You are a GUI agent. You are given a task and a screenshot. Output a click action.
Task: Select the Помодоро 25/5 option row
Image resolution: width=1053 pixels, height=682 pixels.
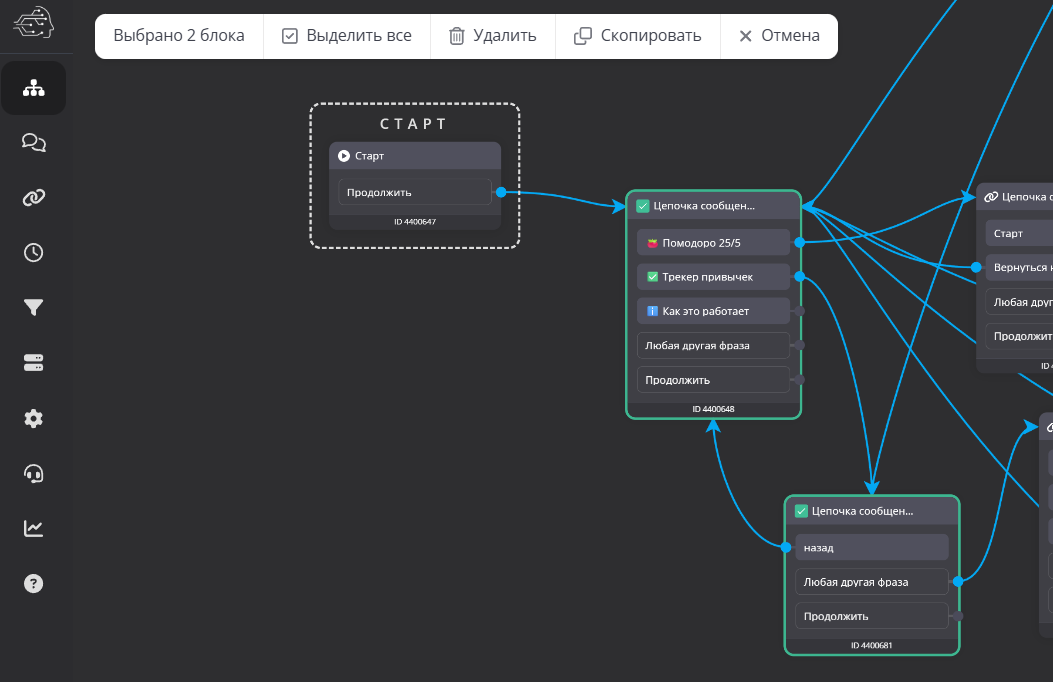(713, 242)
